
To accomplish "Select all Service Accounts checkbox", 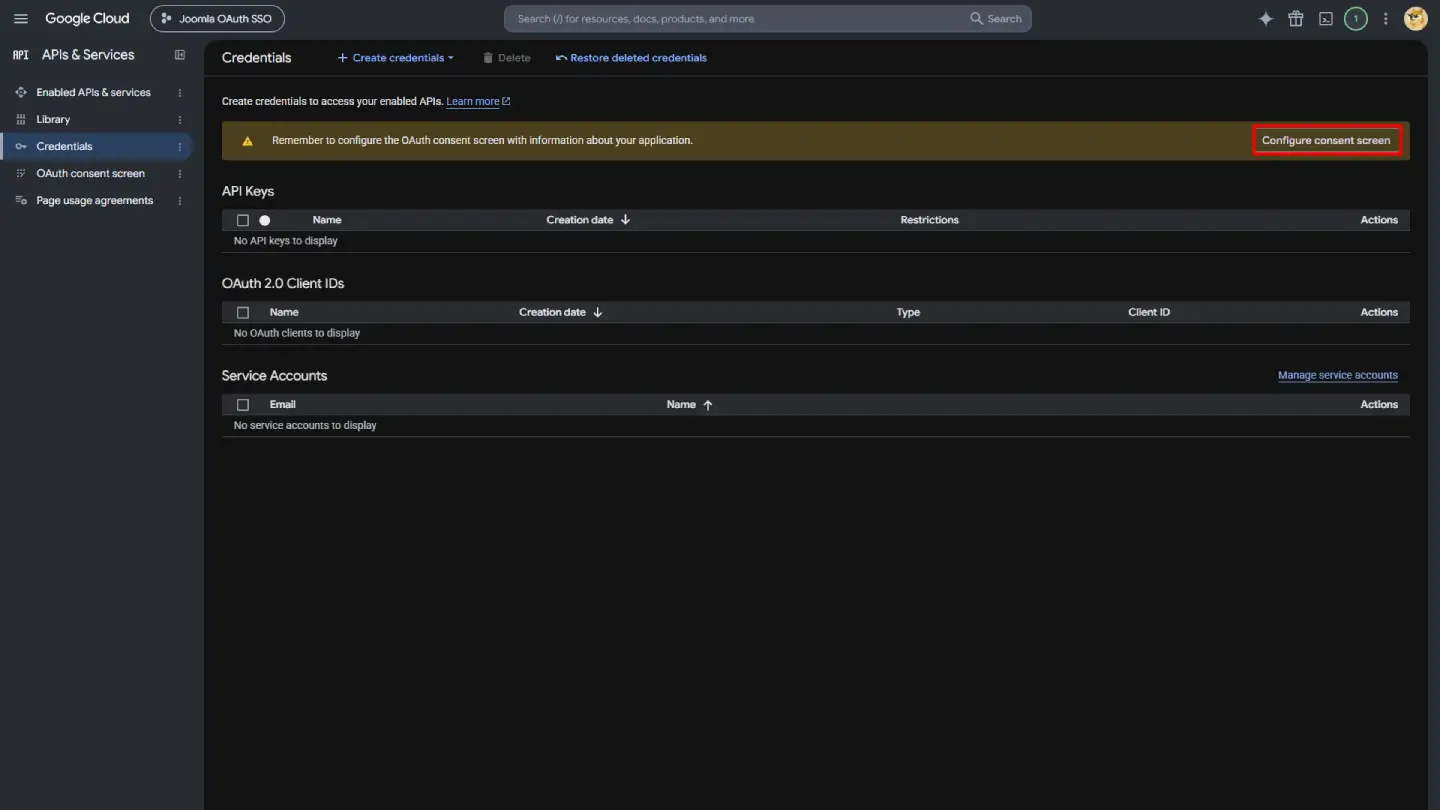I will pos(243,405).
